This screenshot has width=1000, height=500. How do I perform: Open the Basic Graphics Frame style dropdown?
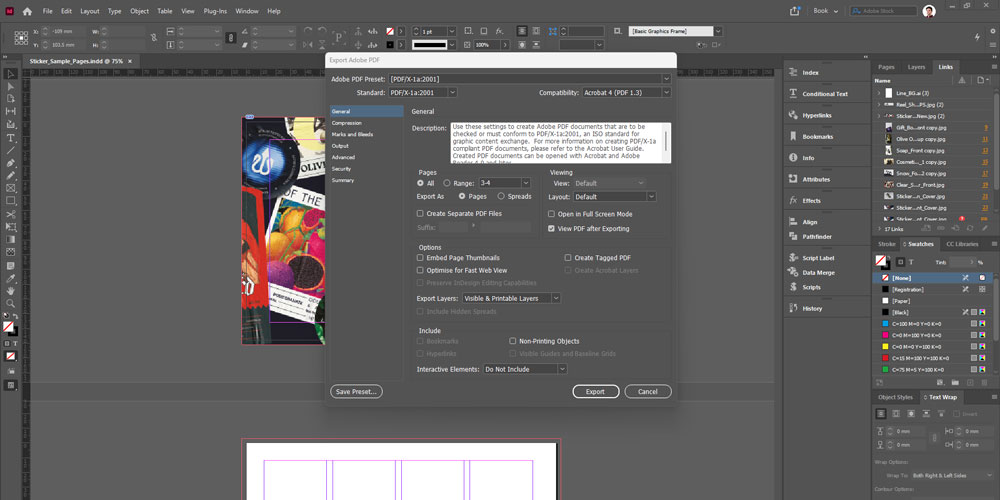point(718,31)
